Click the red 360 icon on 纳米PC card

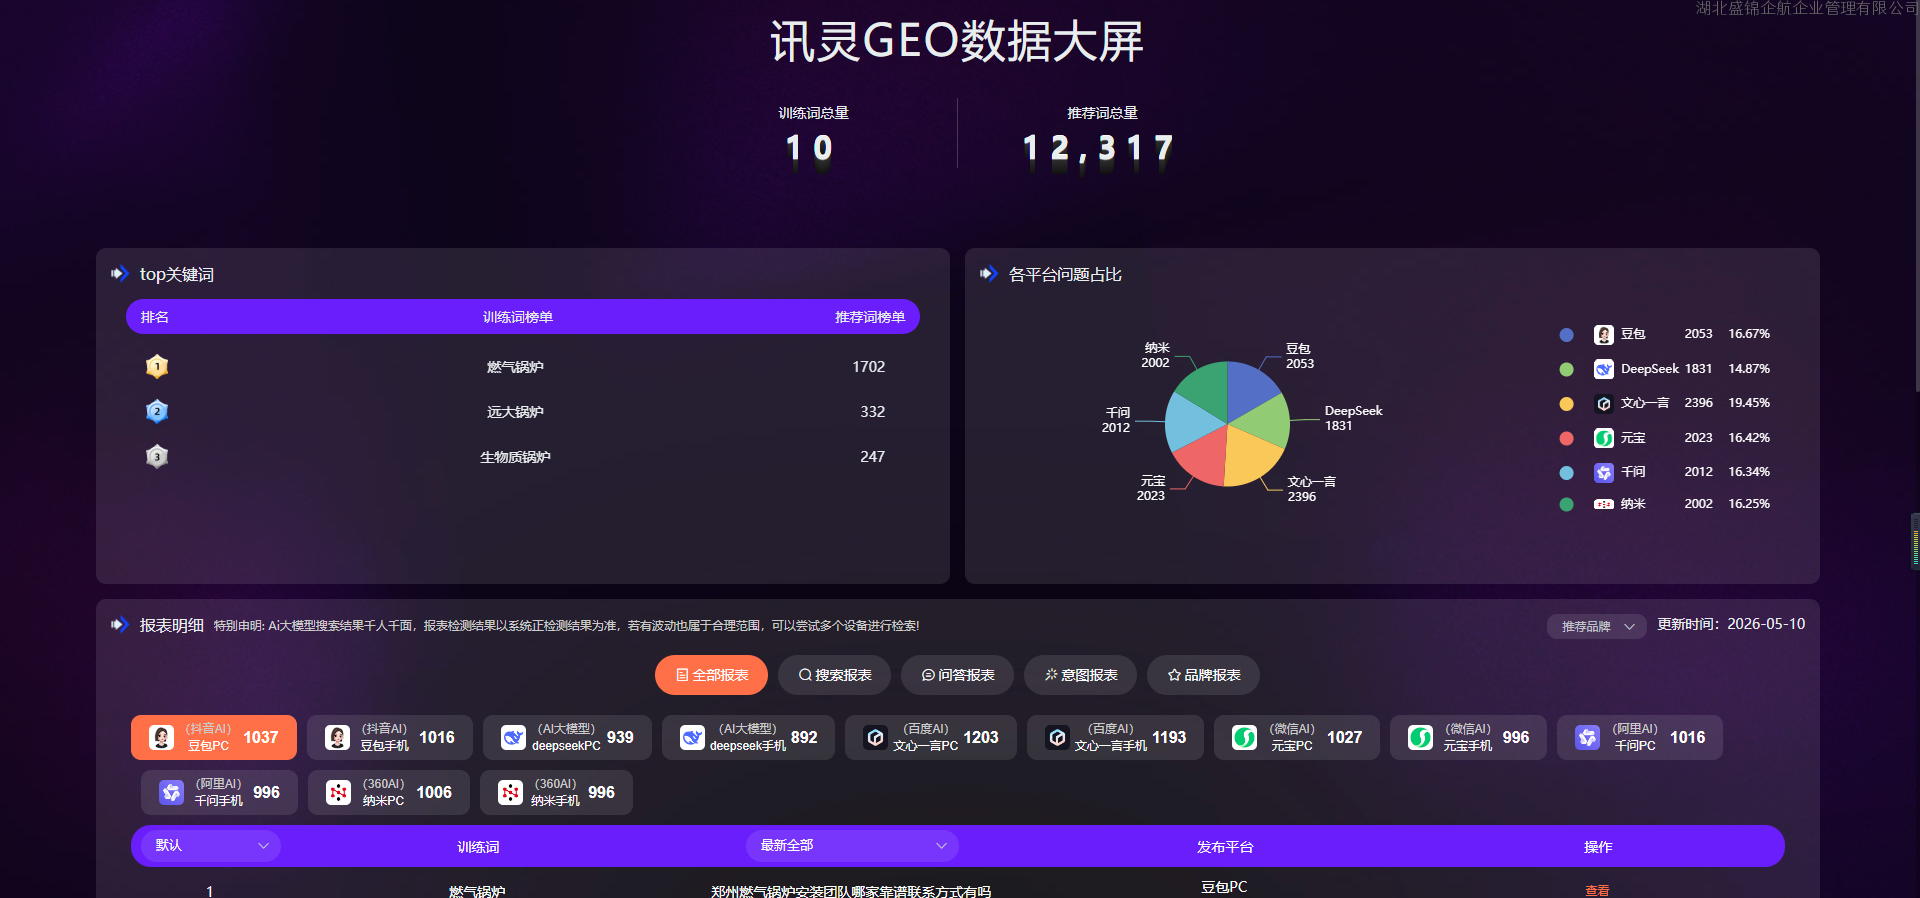tap(339, 793)
